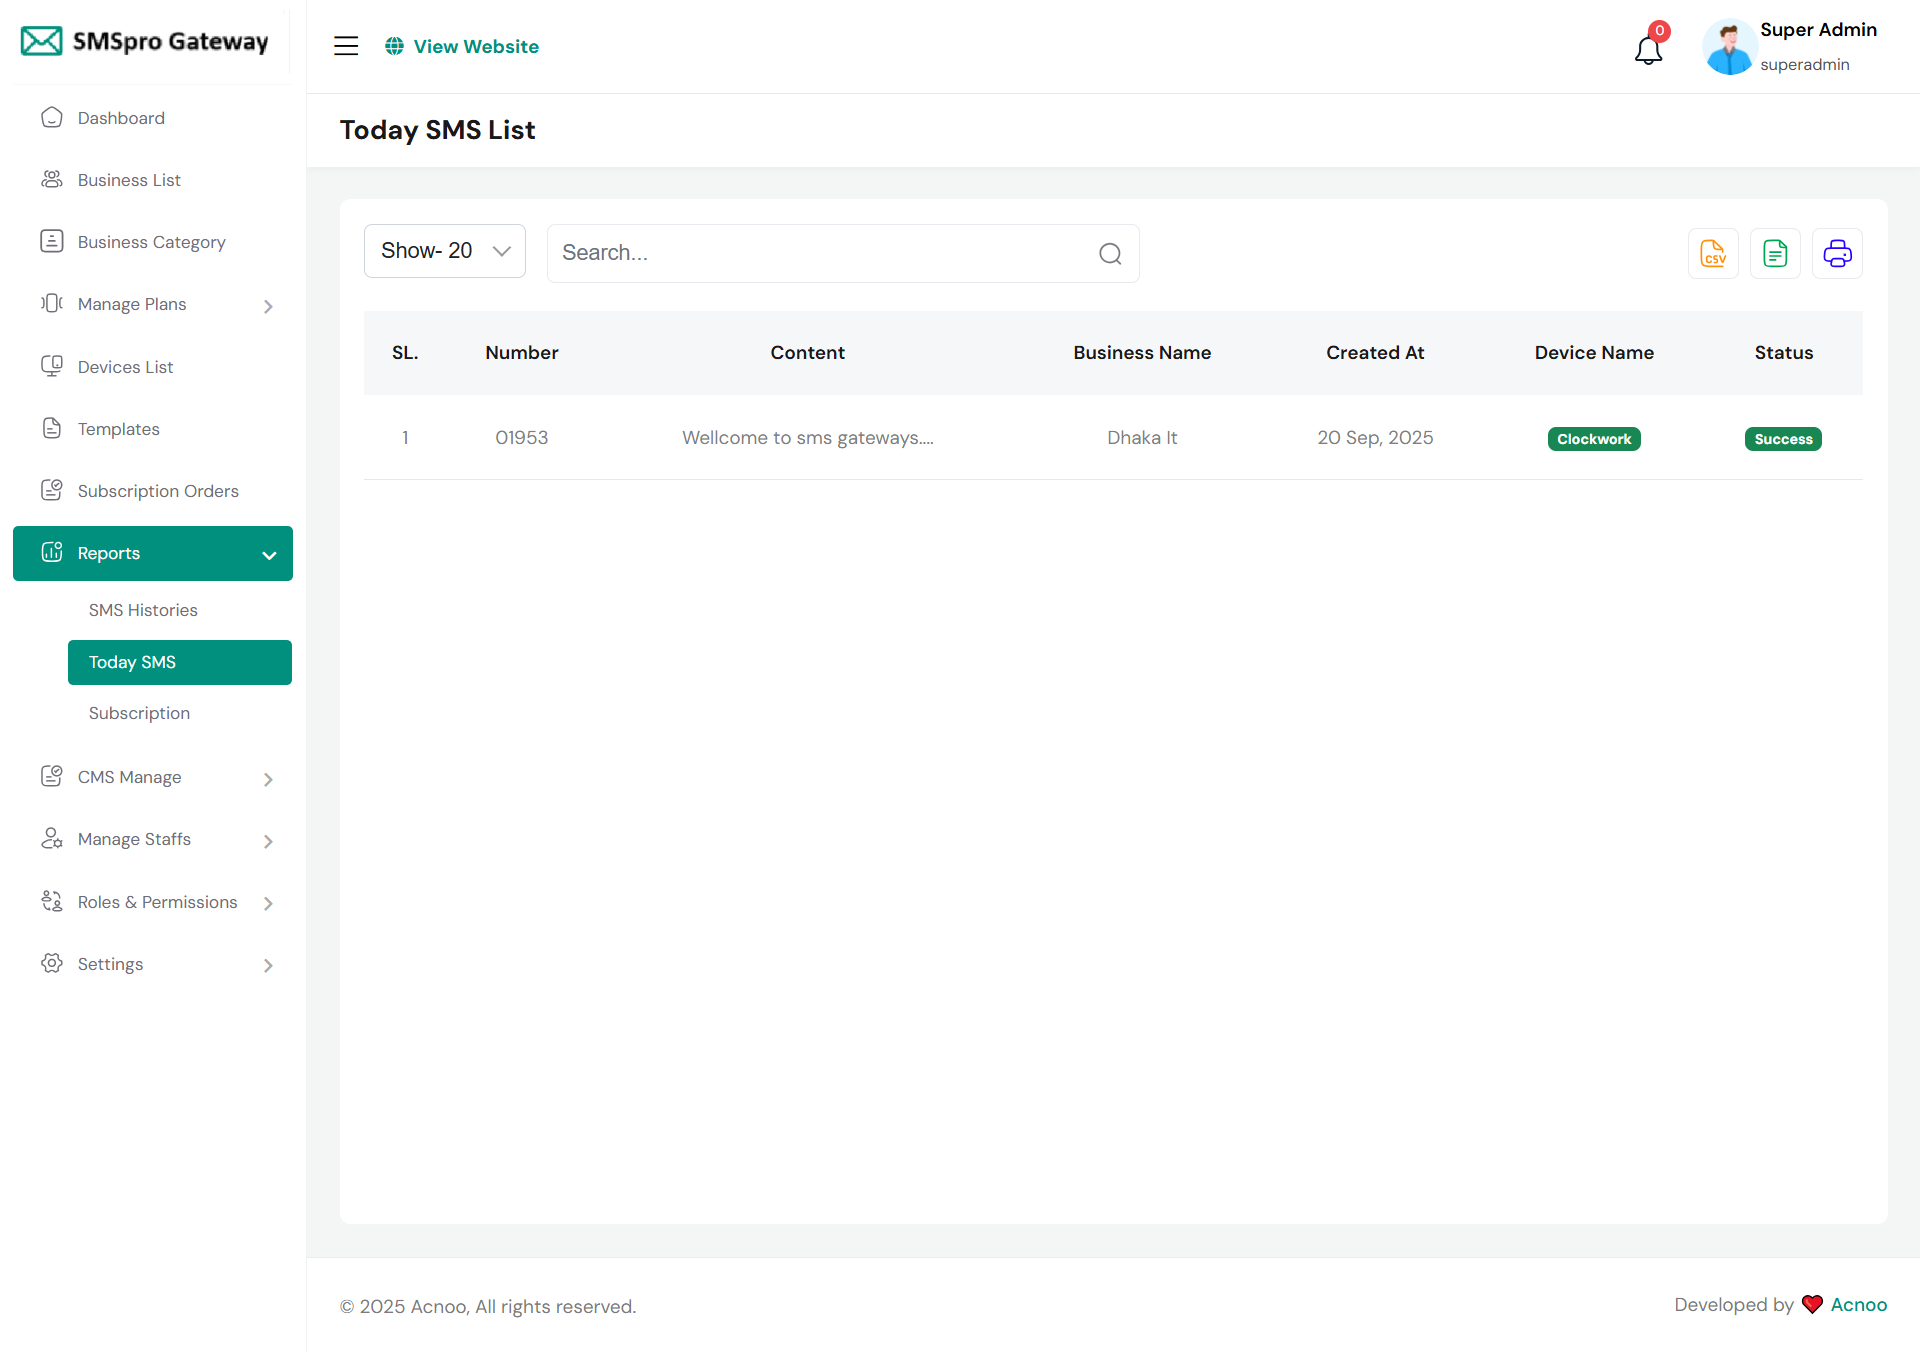The image size is (1920, 1352).
Task: Go to Subscription report
Action: tap(139, 713)
